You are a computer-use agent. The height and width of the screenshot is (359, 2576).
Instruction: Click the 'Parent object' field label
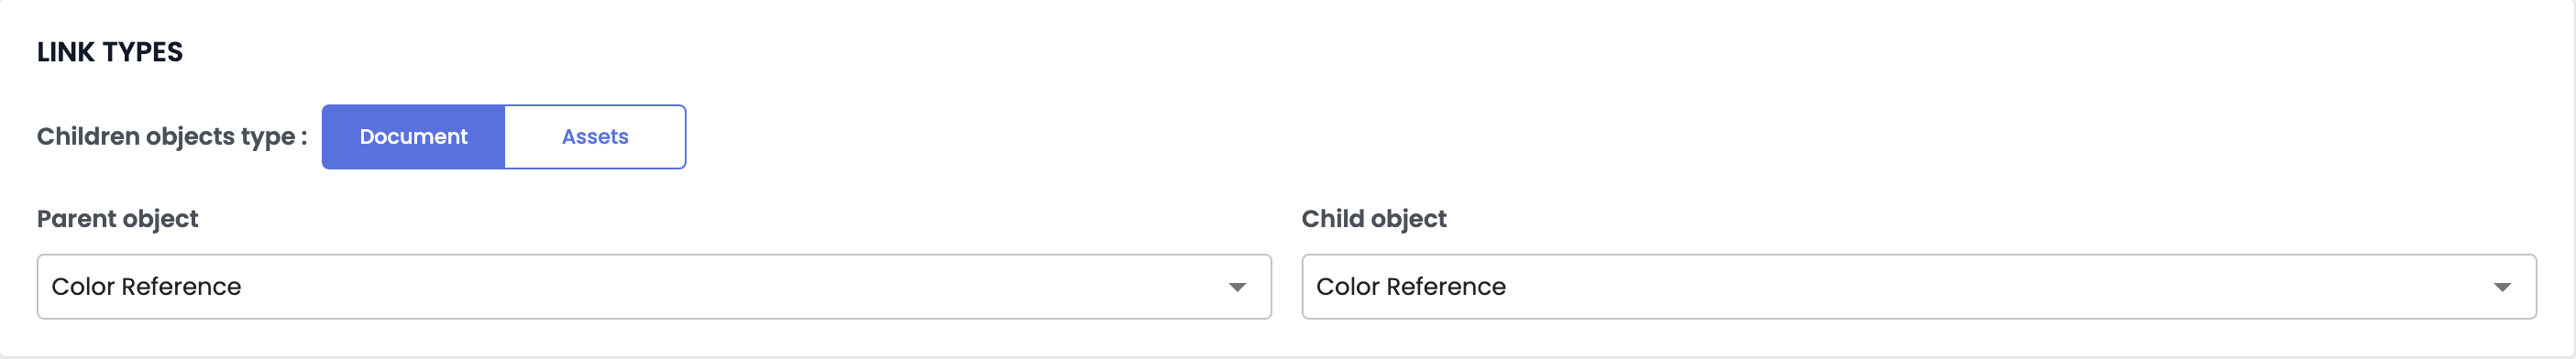click(118, 219)
